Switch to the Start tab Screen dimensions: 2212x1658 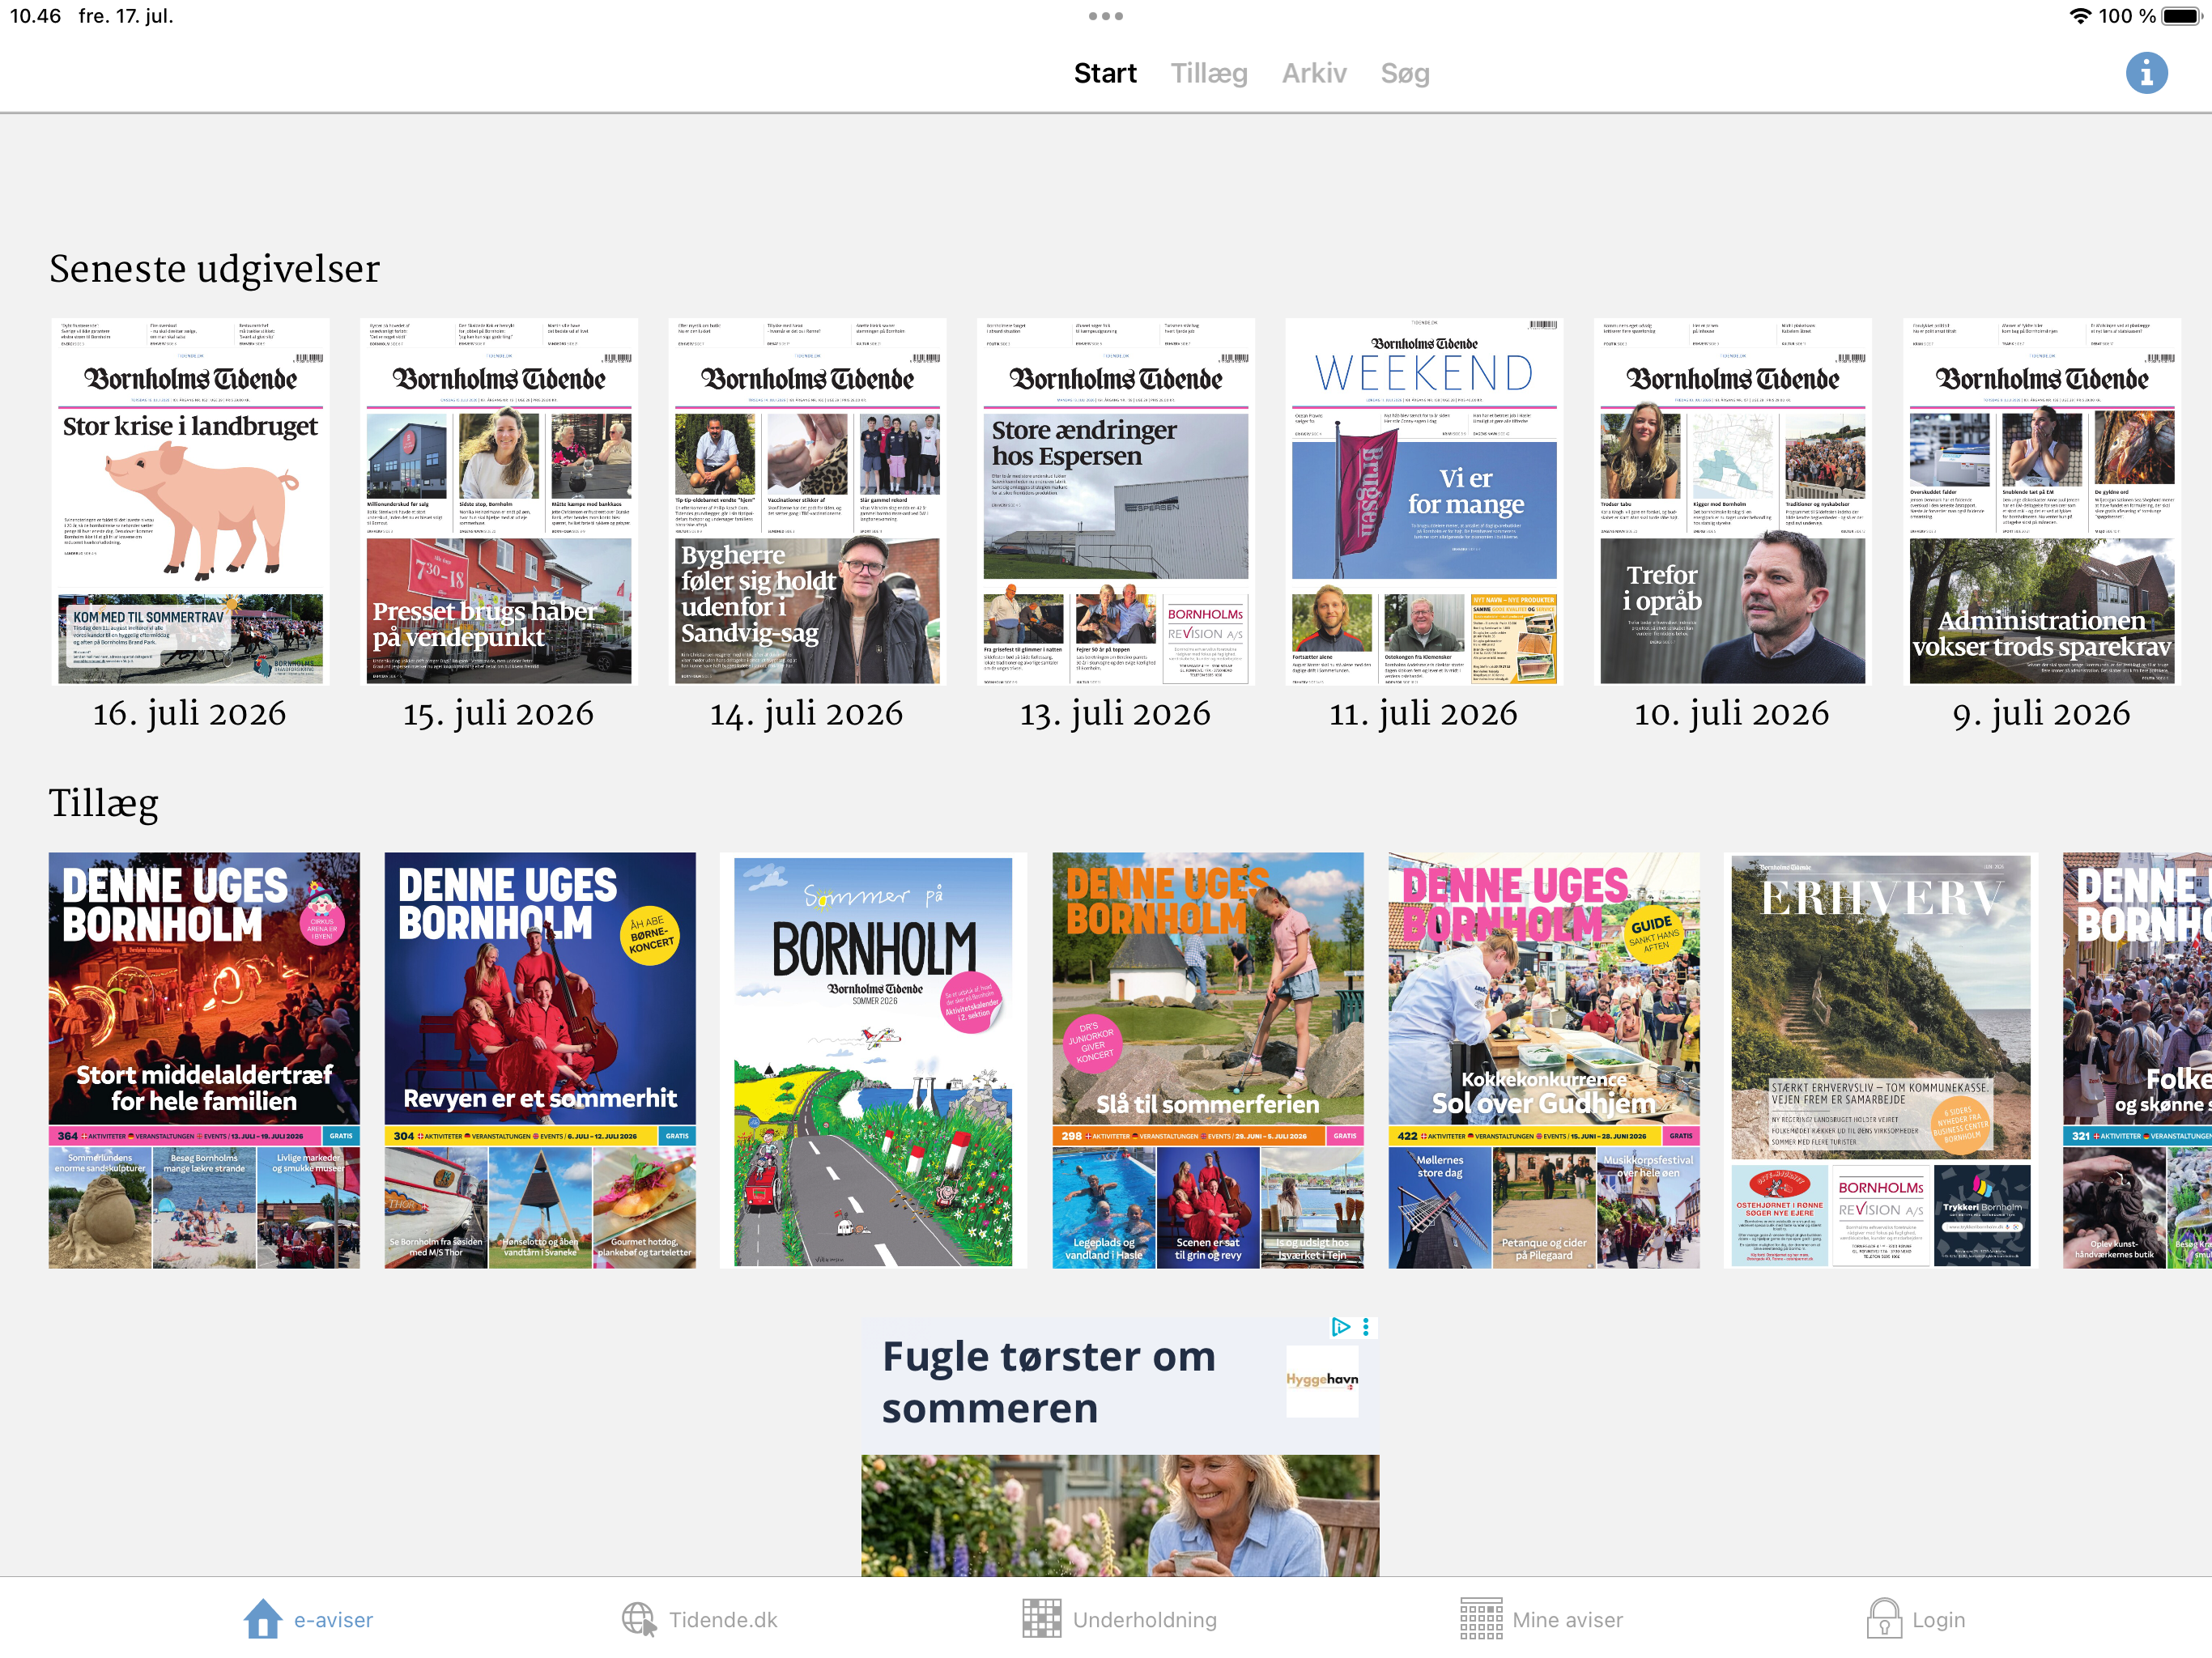1105,73
